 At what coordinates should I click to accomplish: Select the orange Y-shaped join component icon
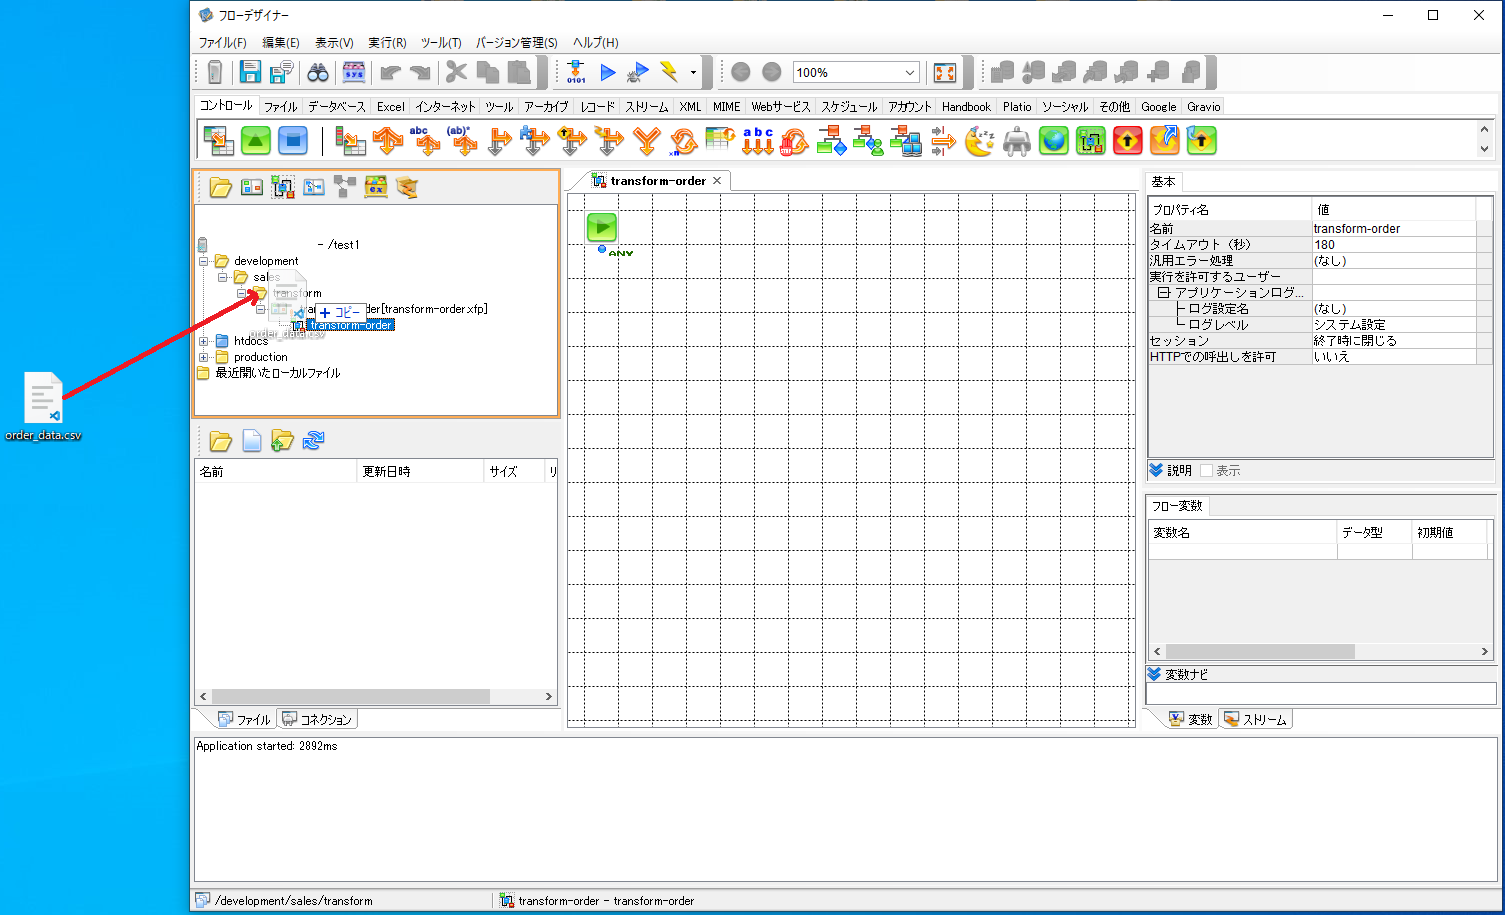pyautogui.click(x=647, y=141)
